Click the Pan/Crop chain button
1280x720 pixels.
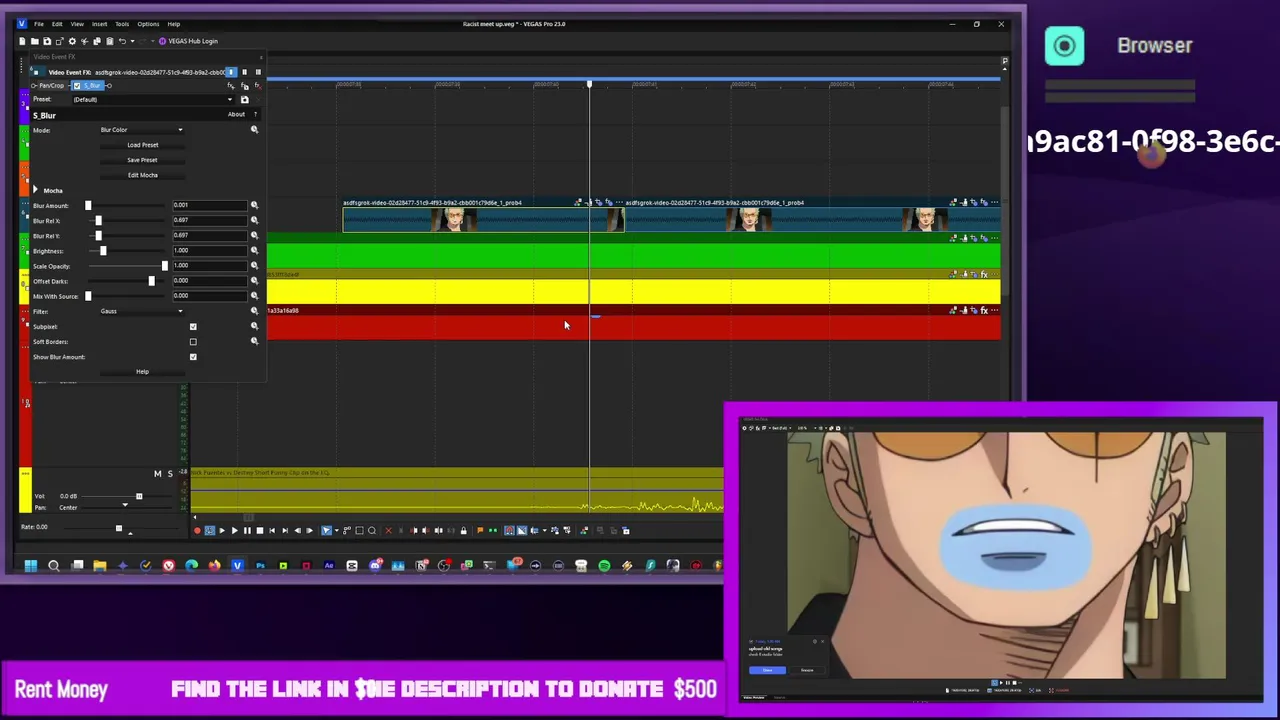coord(51,86)
